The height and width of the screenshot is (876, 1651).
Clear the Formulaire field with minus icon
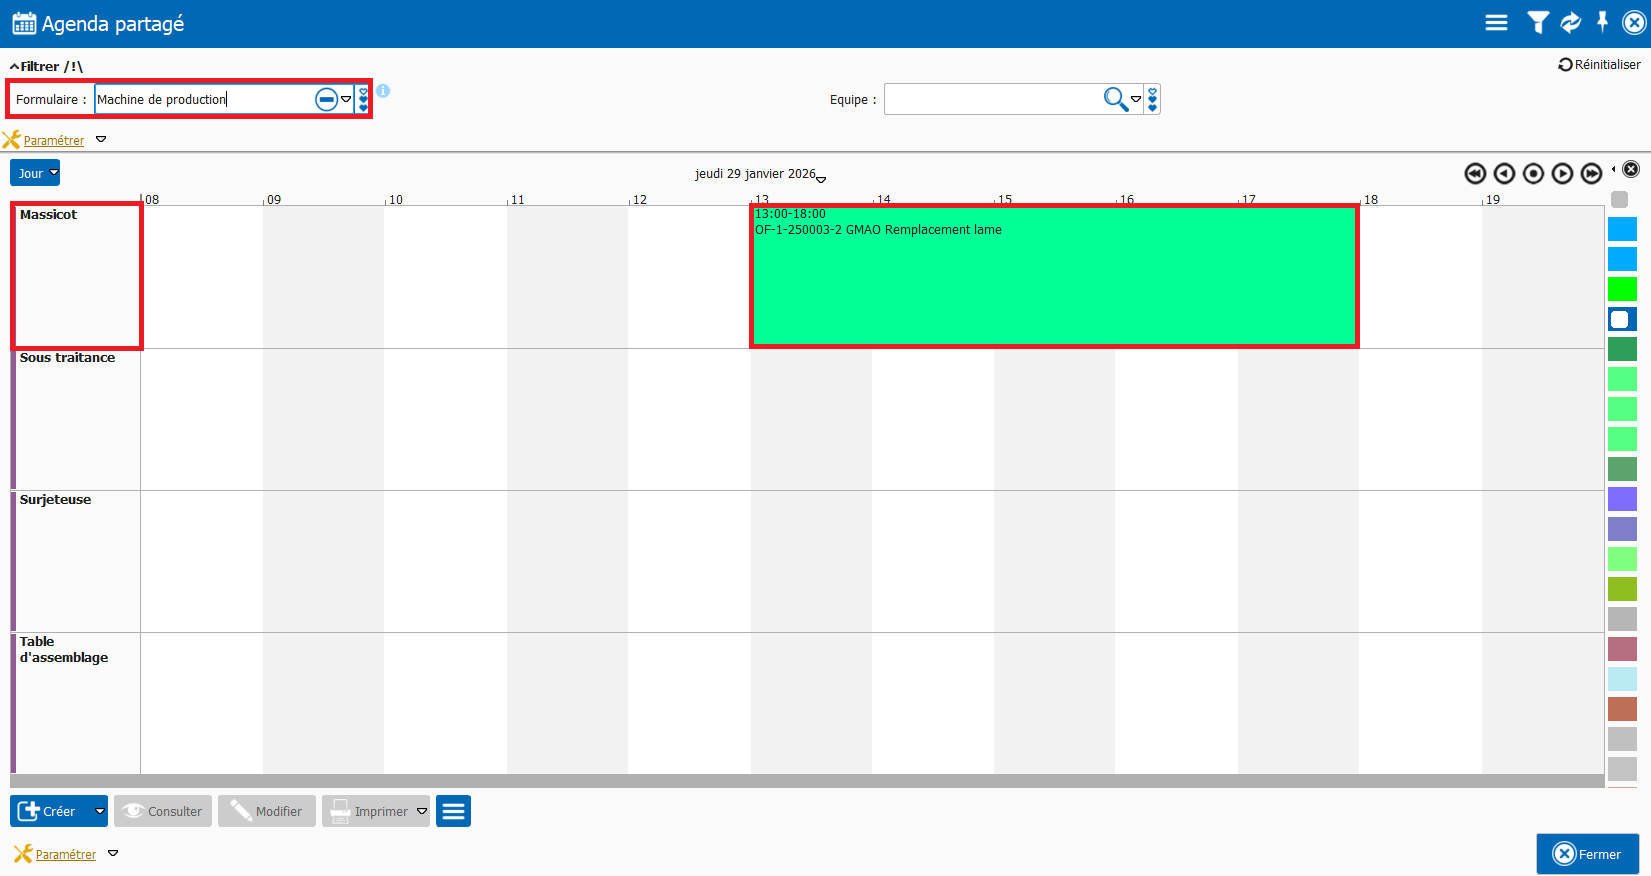coord(326,99)
